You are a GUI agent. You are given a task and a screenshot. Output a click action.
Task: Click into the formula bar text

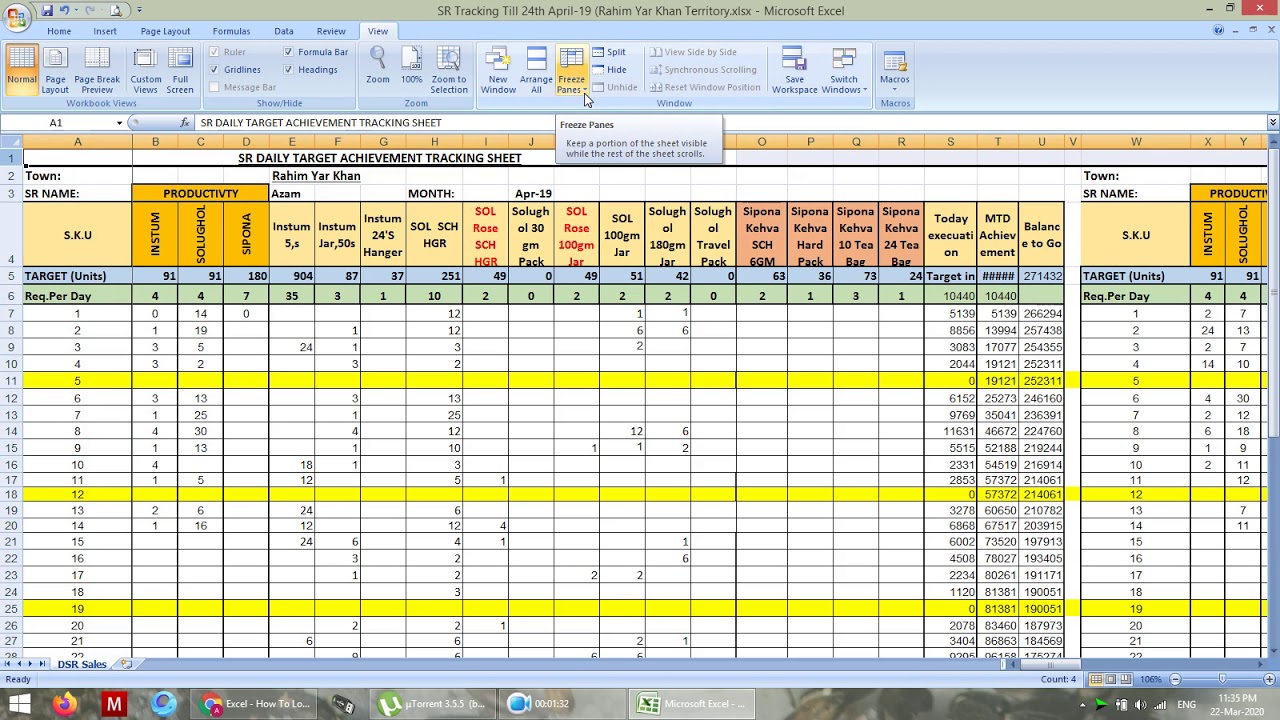730,123
